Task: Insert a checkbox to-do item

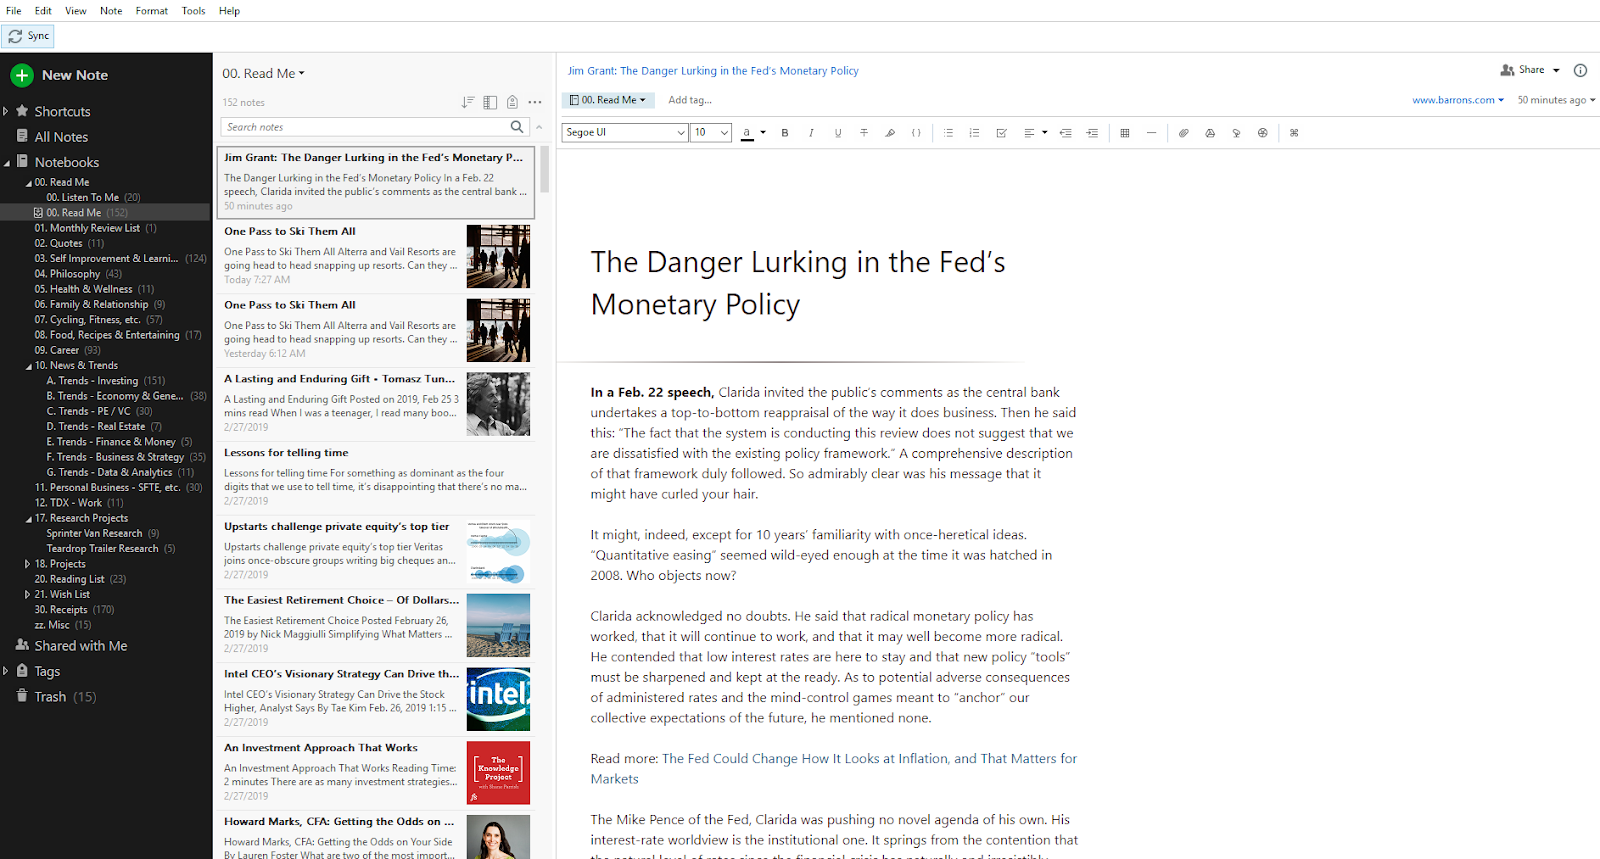Action: (1001, 133)
